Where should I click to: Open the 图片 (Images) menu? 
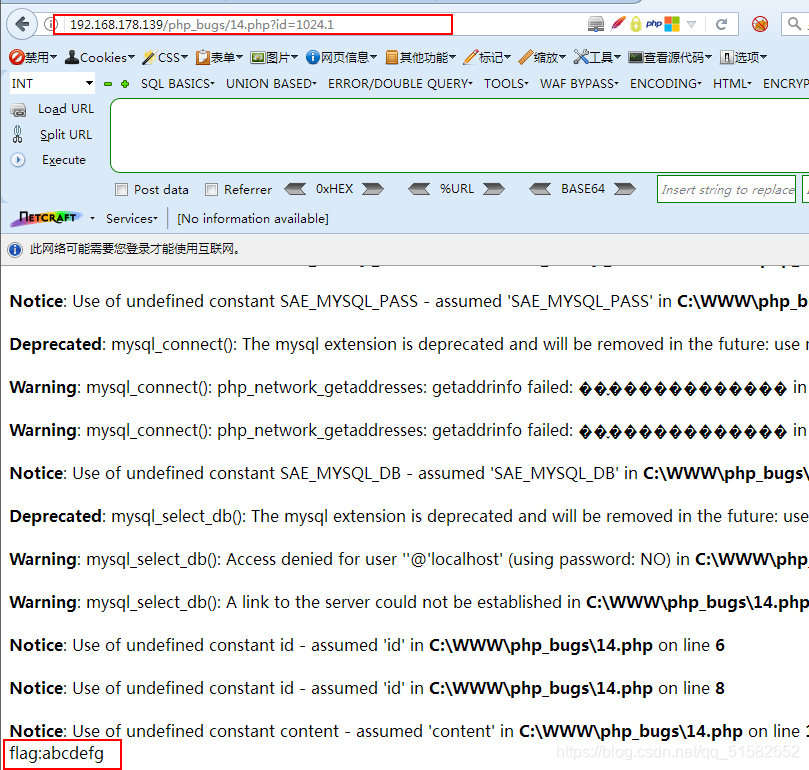click(x=274, y=57)
